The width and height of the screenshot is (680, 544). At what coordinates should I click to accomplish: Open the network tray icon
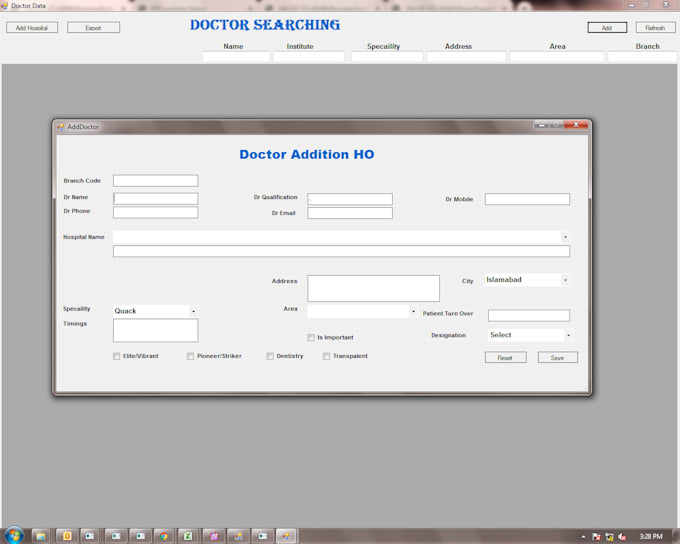(609, 537)
